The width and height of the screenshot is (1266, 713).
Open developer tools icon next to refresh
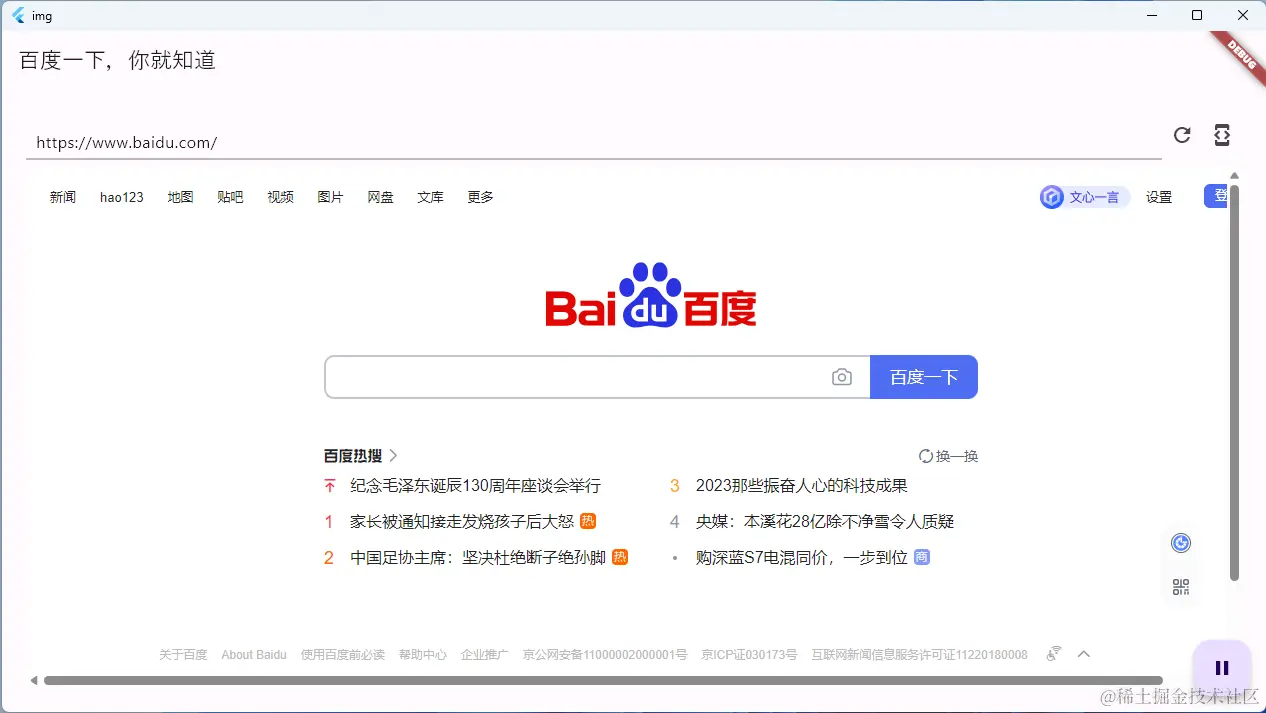[1222, 135]
